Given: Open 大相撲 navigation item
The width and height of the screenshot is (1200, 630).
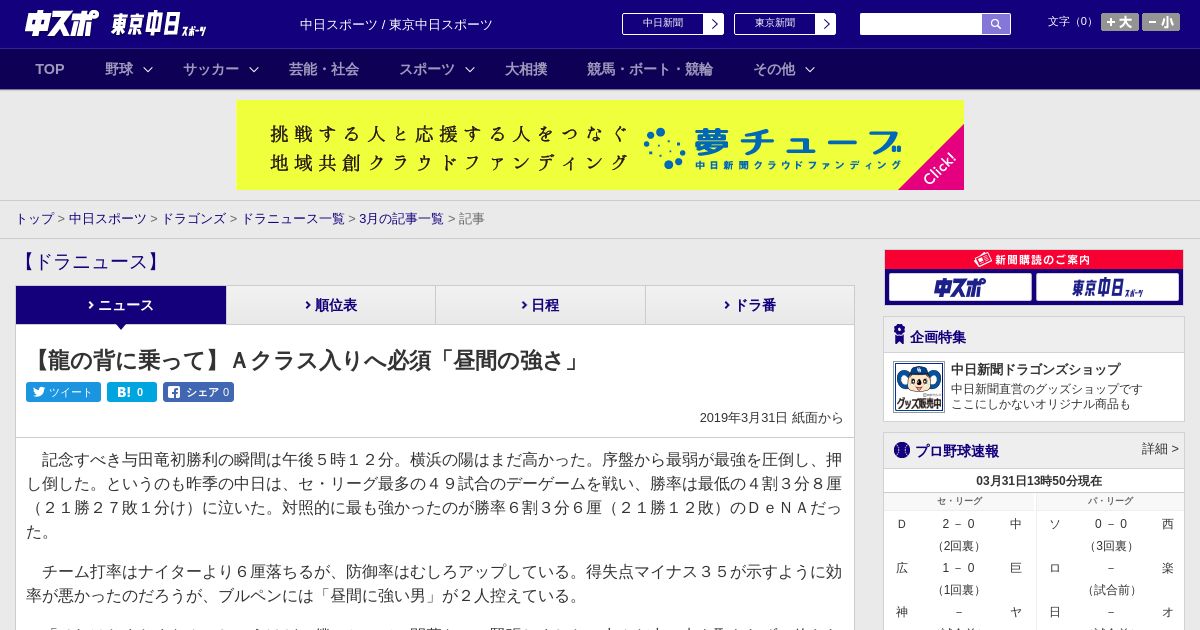Looking at the screenshot, I should [526, 69].
